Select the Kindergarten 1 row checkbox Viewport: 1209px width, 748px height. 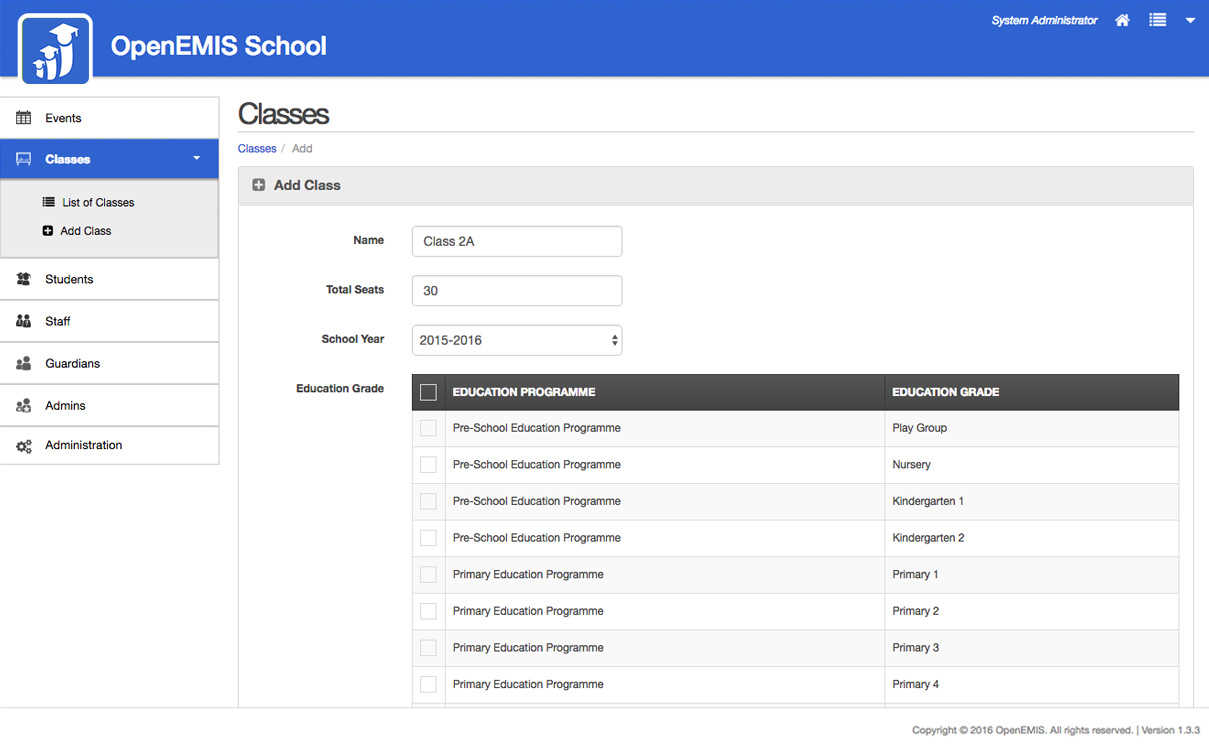428,501
